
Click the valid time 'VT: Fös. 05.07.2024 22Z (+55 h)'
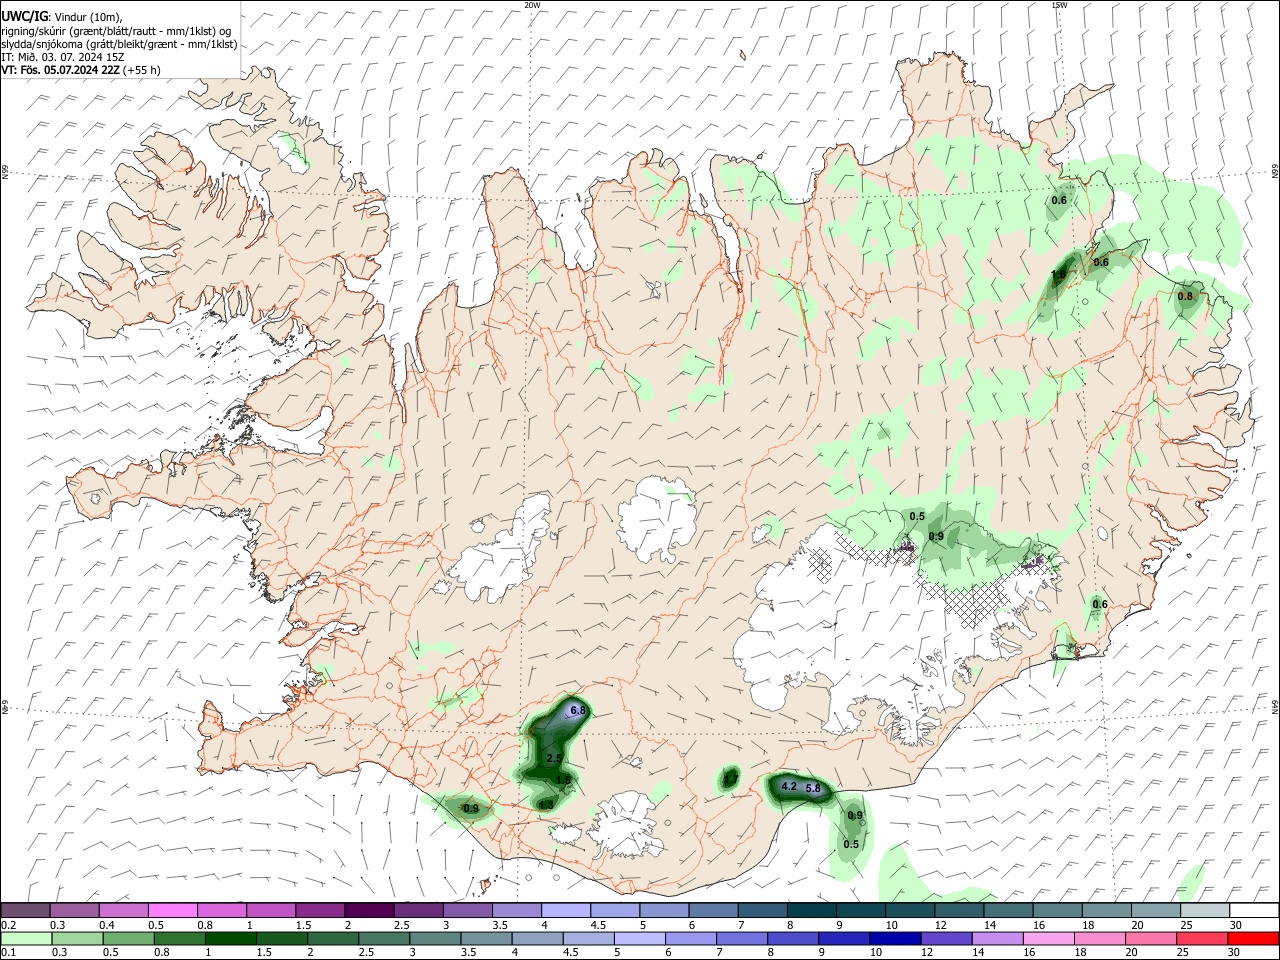point(81,70)
